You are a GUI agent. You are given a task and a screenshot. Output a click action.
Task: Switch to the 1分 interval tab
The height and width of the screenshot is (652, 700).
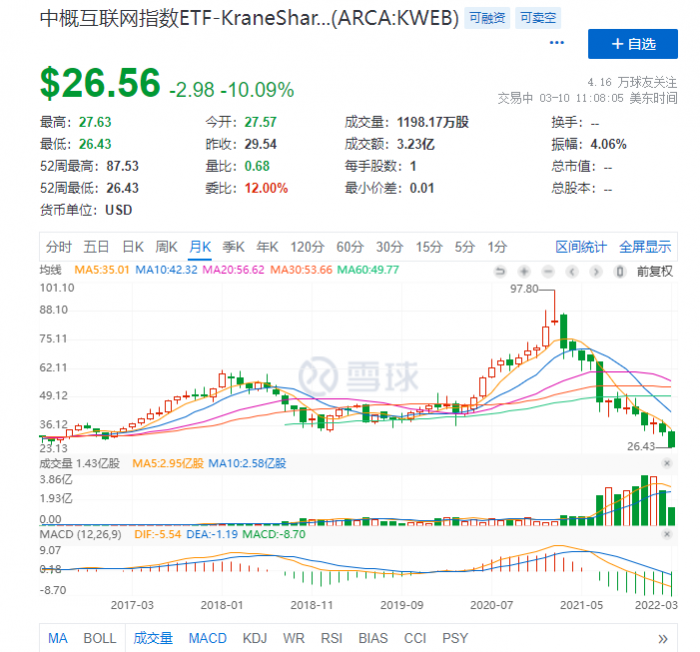coord(497,247)
